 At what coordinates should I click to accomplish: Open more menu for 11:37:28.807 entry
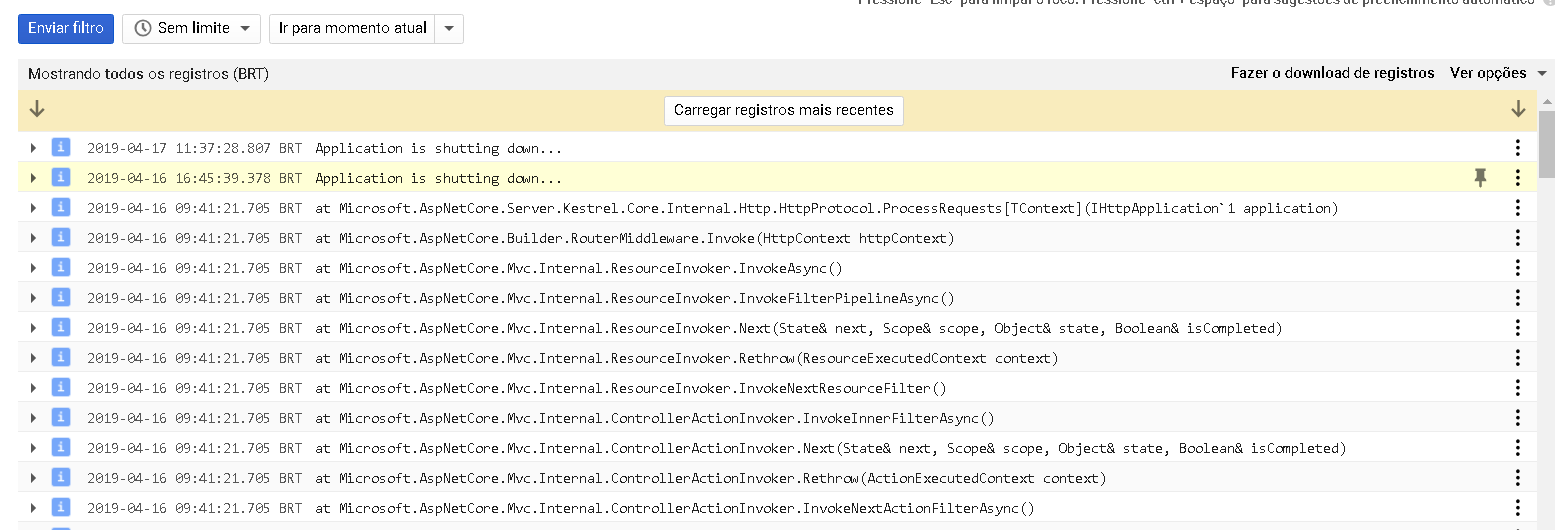point(1518,148)
